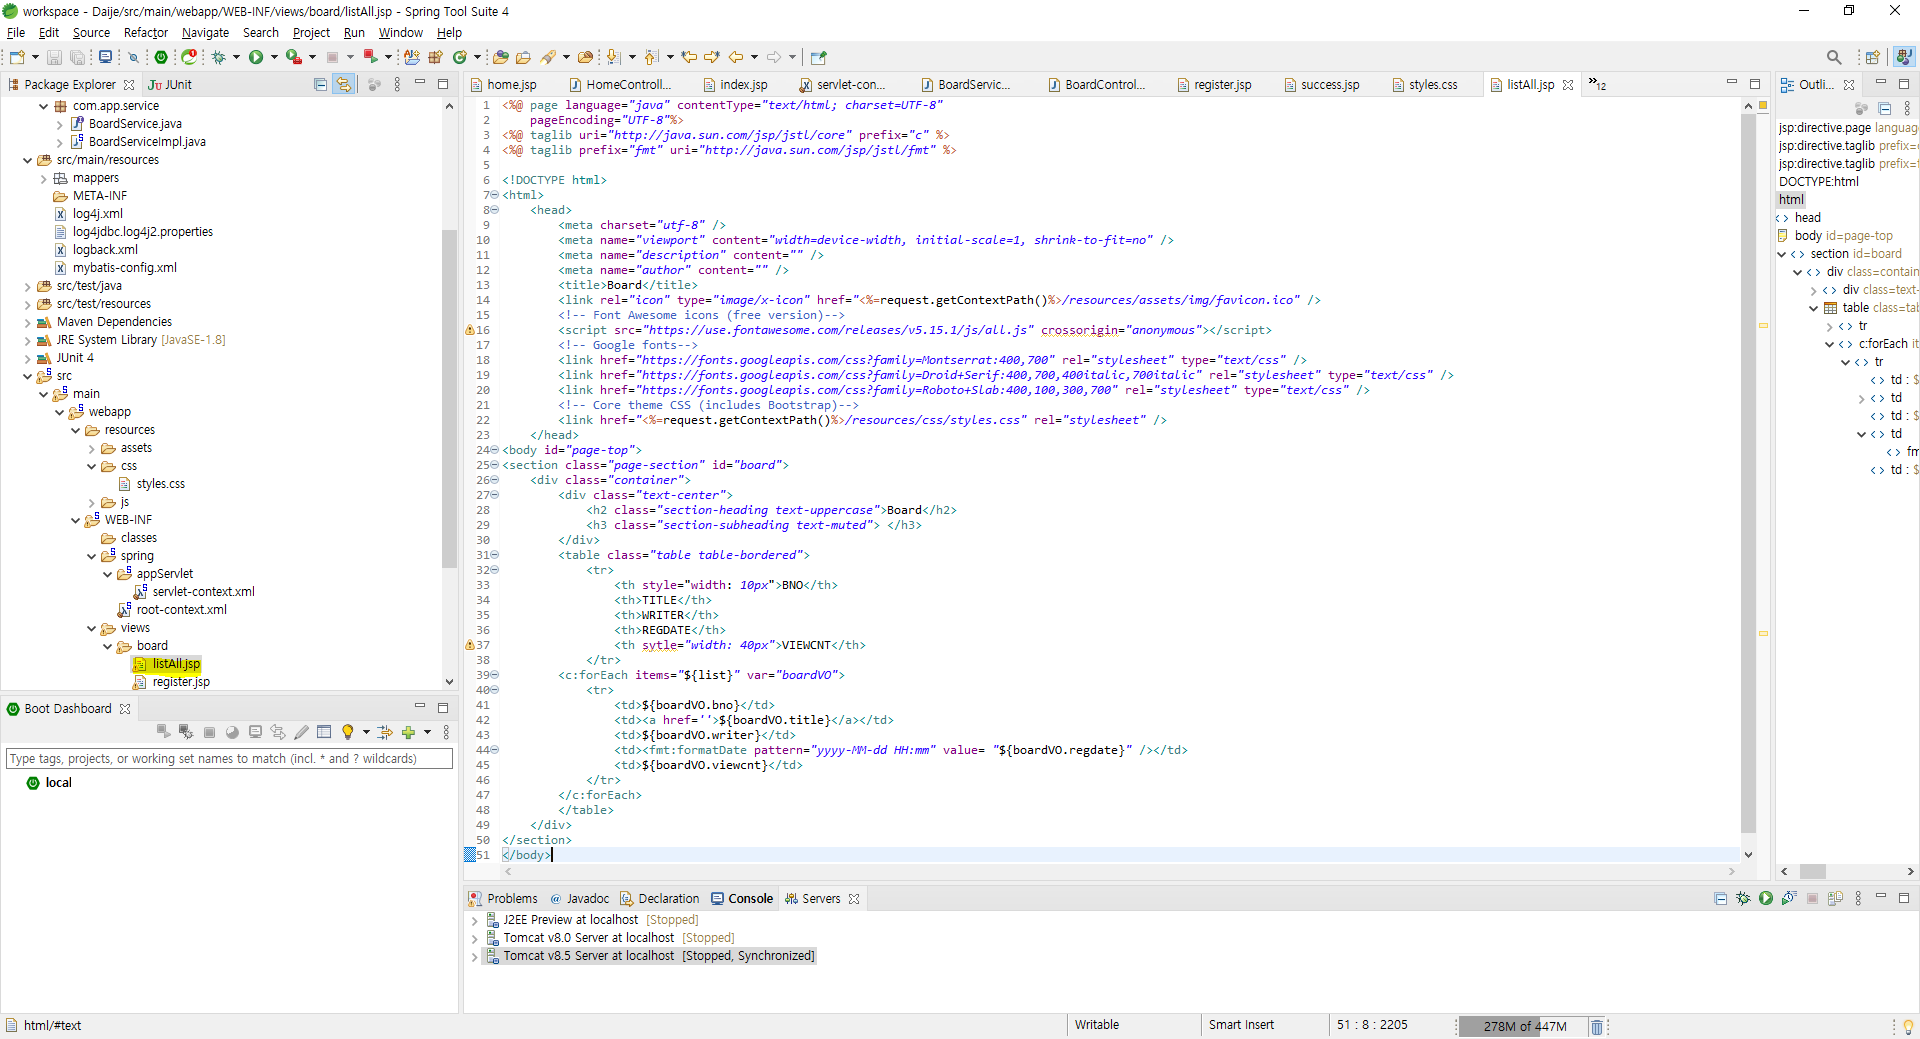Select J2EE Preview at localhost server
Image resolution: width=1920 pixels, height=1039 pixels.
pos(592,920)
